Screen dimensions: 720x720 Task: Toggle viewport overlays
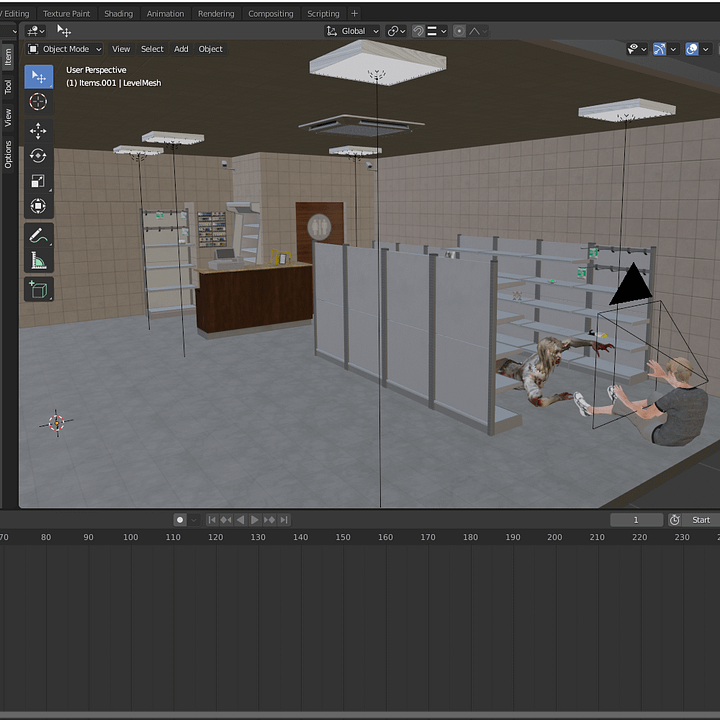click(692, 49)
